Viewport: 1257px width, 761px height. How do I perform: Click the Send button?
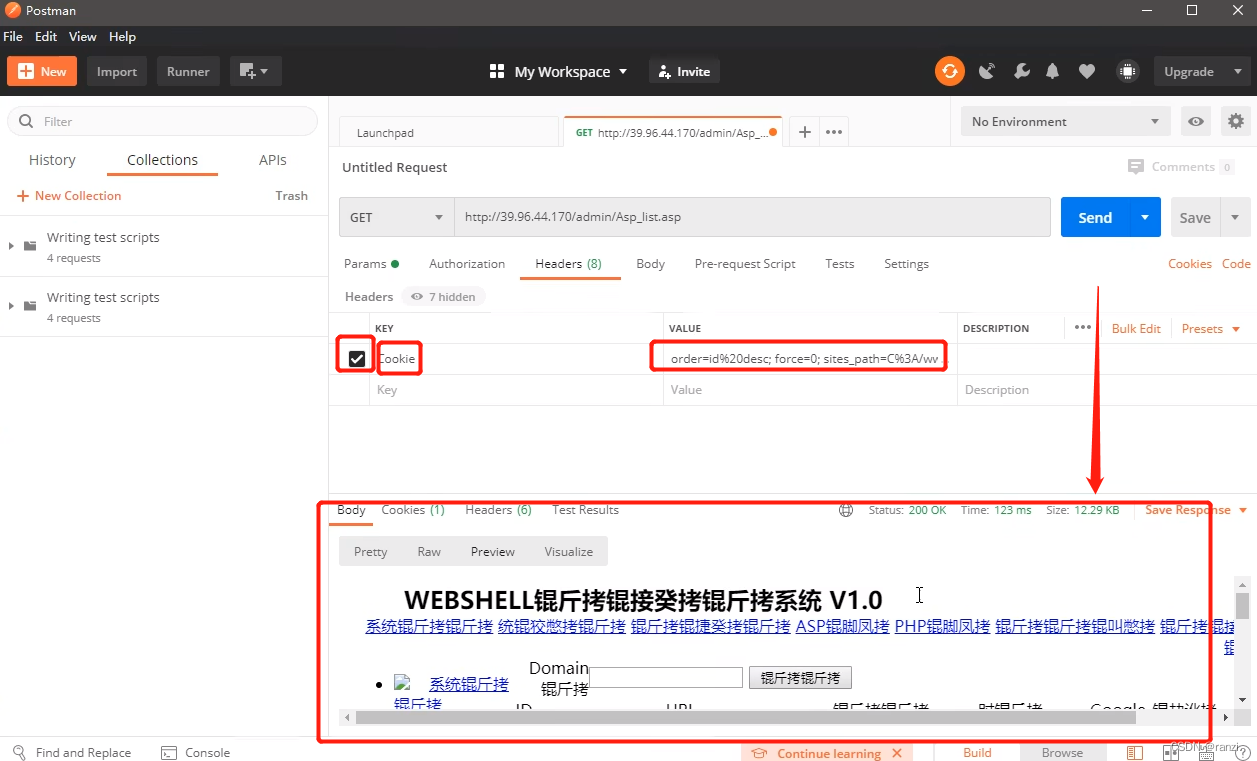1095,217
